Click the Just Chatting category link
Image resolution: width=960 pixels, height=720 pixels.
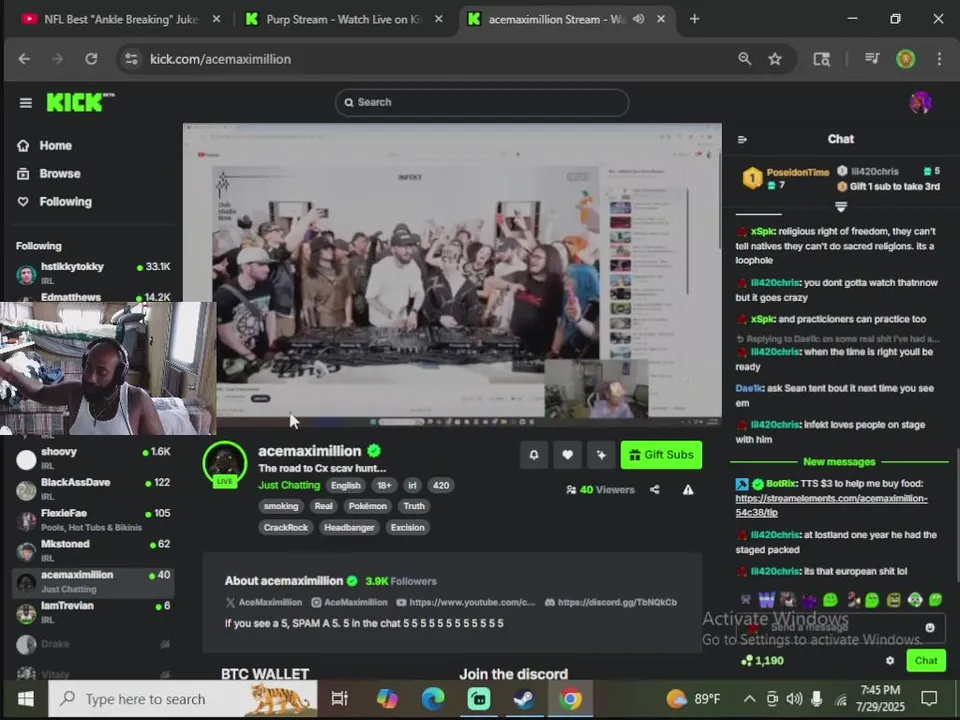click(x=289, y=486)
